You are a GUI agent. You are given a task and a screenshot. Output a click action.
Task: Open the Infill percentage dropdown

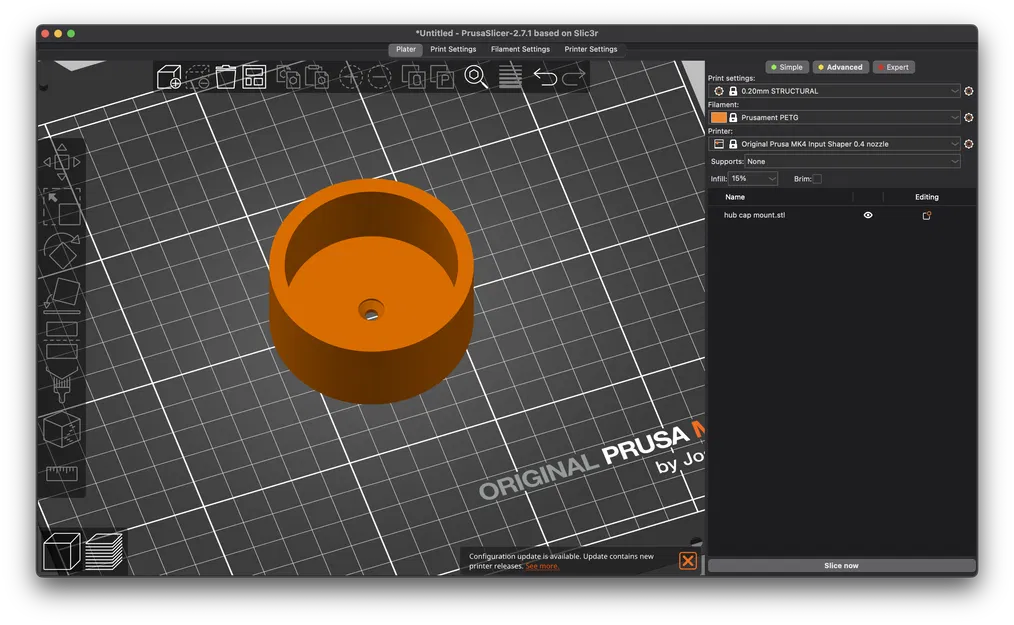point(753,179)
